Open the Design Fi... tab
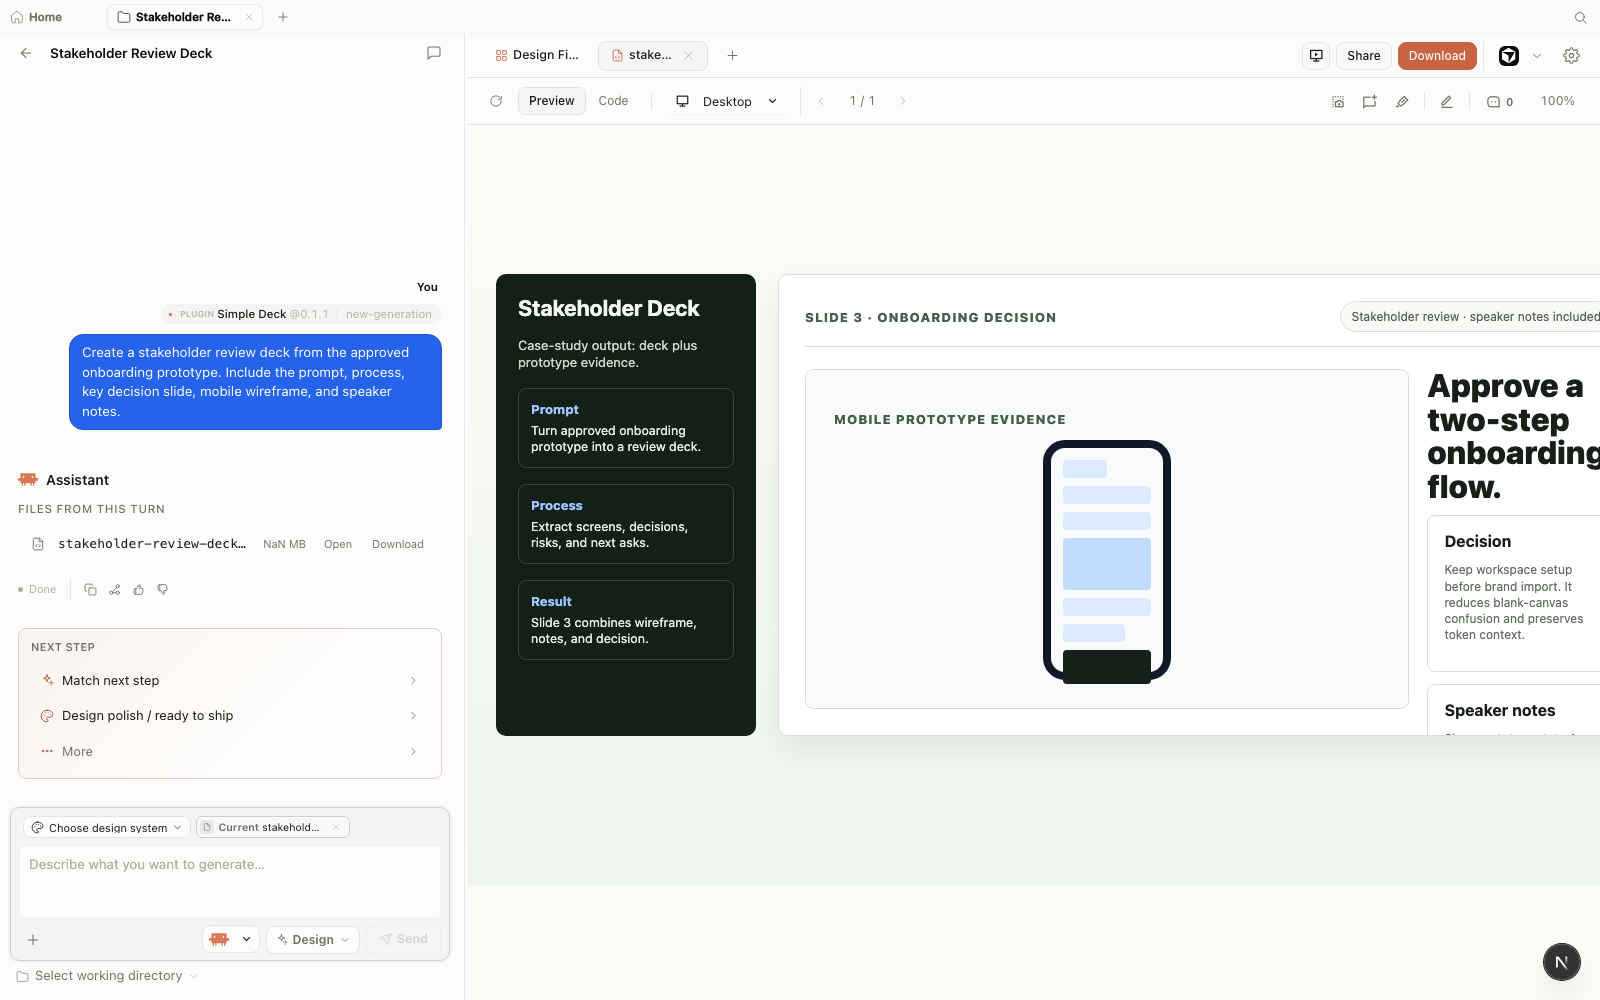The height and width of the screenshot is (1000, 1600). [x=538, y=56]
